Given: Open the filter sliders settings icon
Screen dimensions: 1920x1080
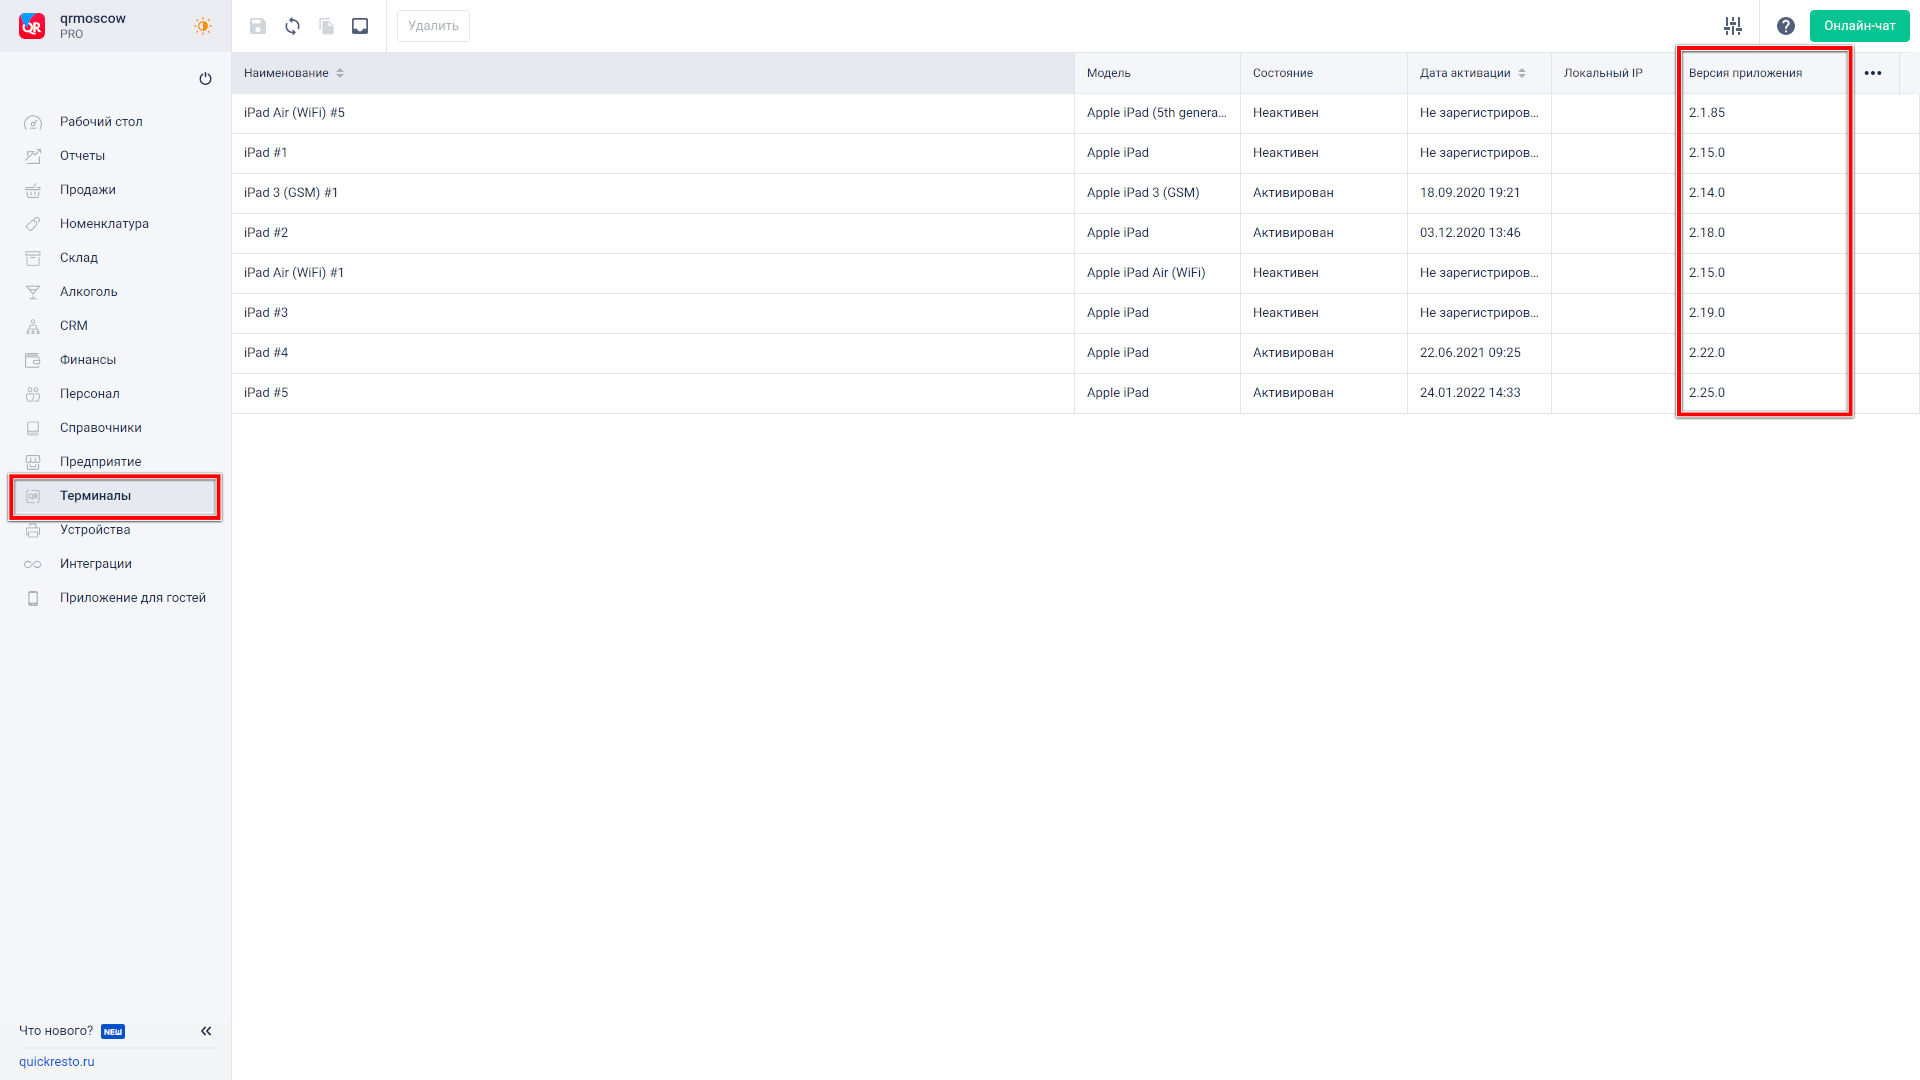Looking at the screenshot, I should [x=1733, y=26].
